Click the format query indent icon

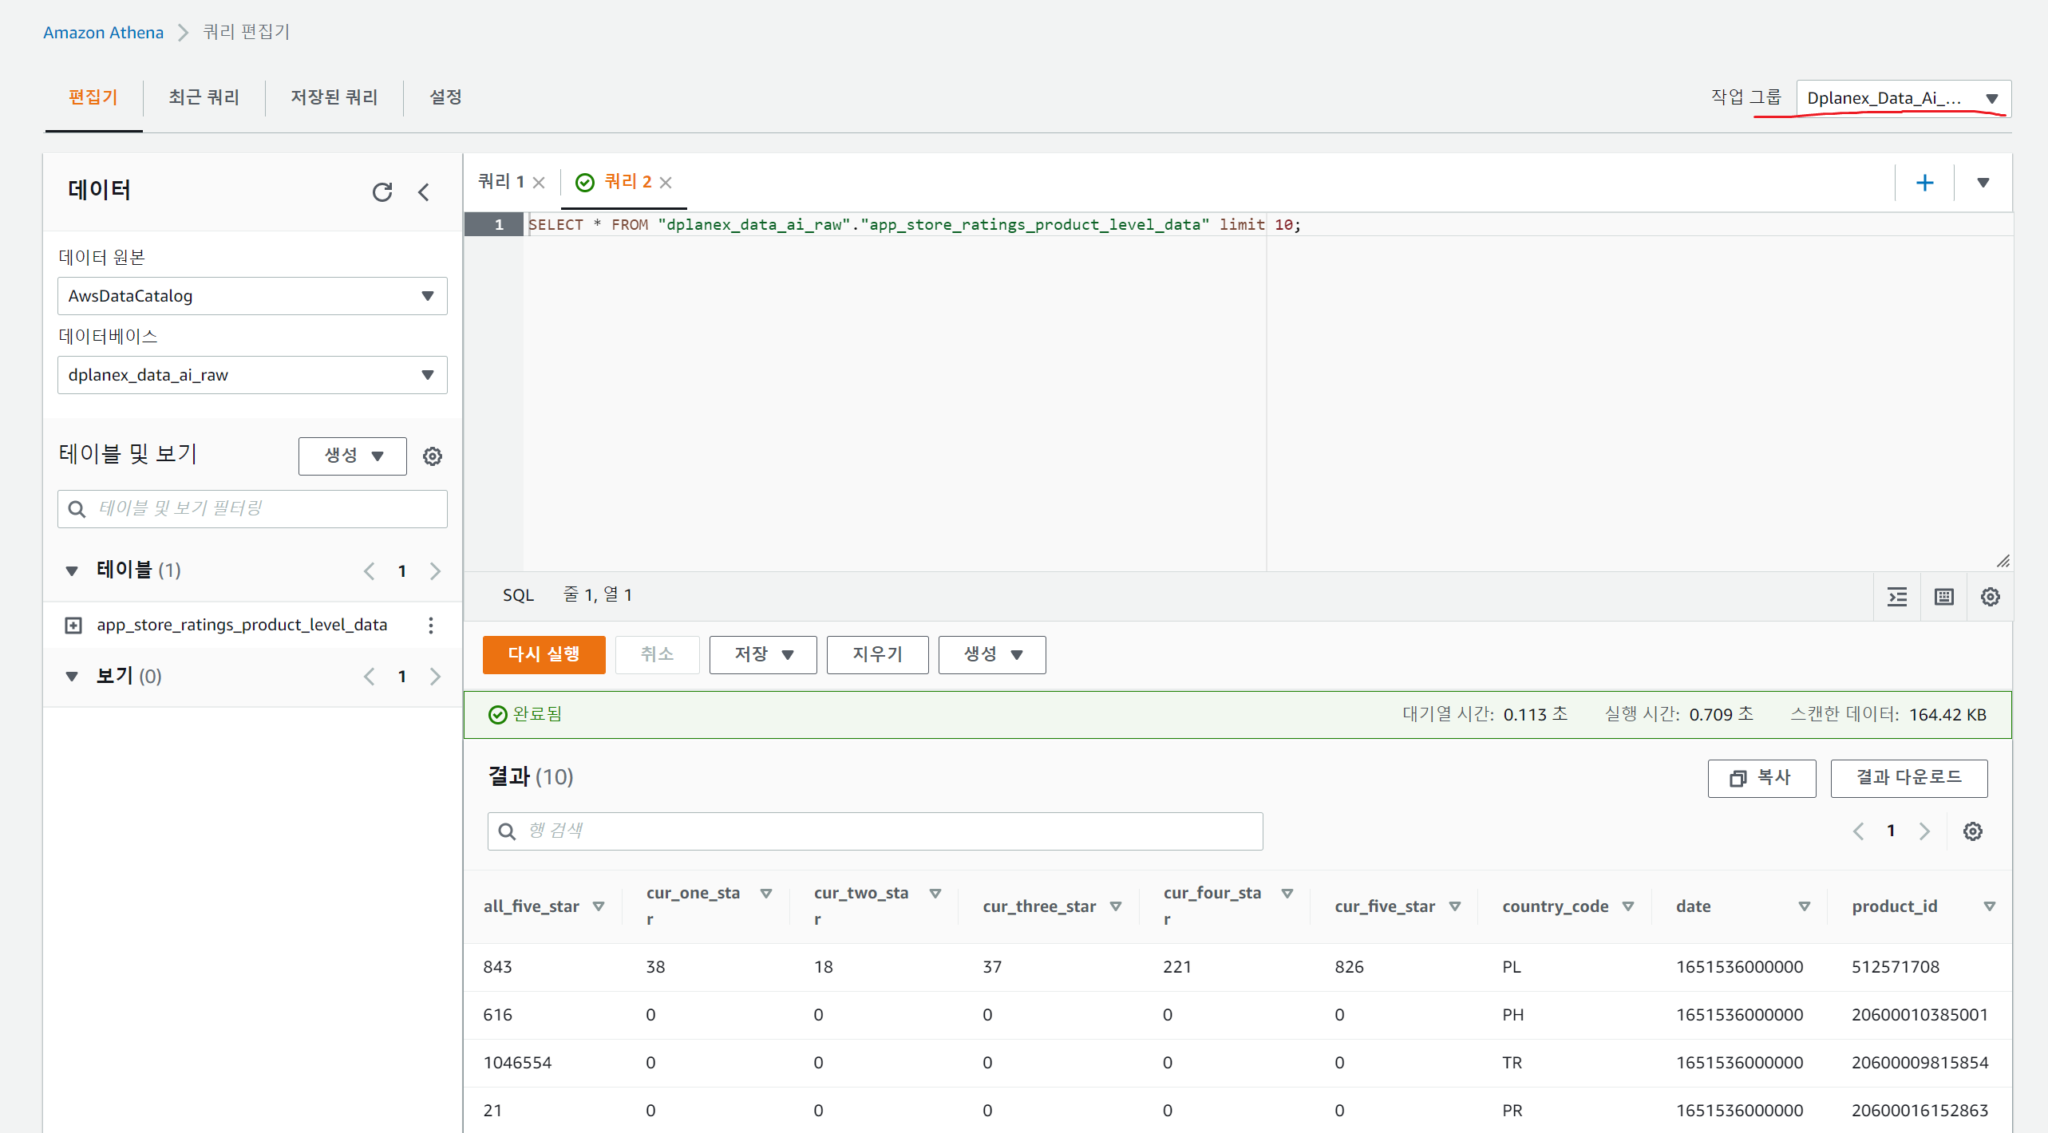pyautogui.click(x=1897, y=597)
